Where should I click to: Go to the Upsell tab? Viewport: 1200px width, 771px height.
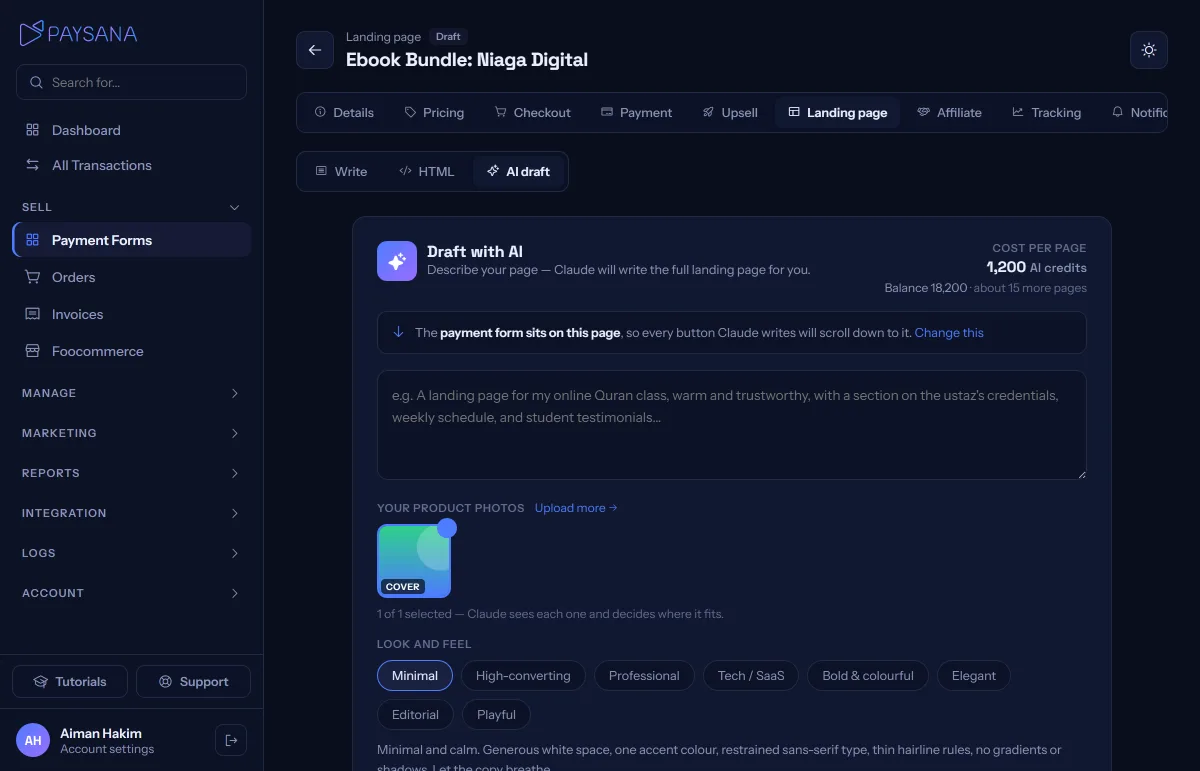click(730, 112)
